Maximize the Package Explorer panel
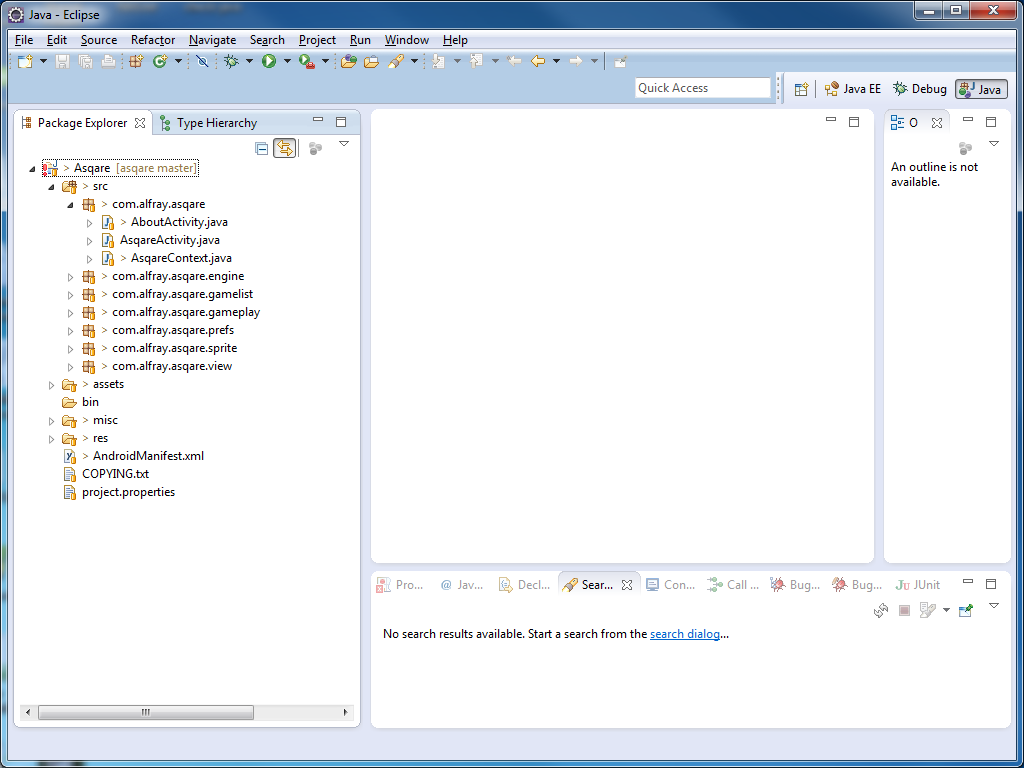 pos(341,121)
